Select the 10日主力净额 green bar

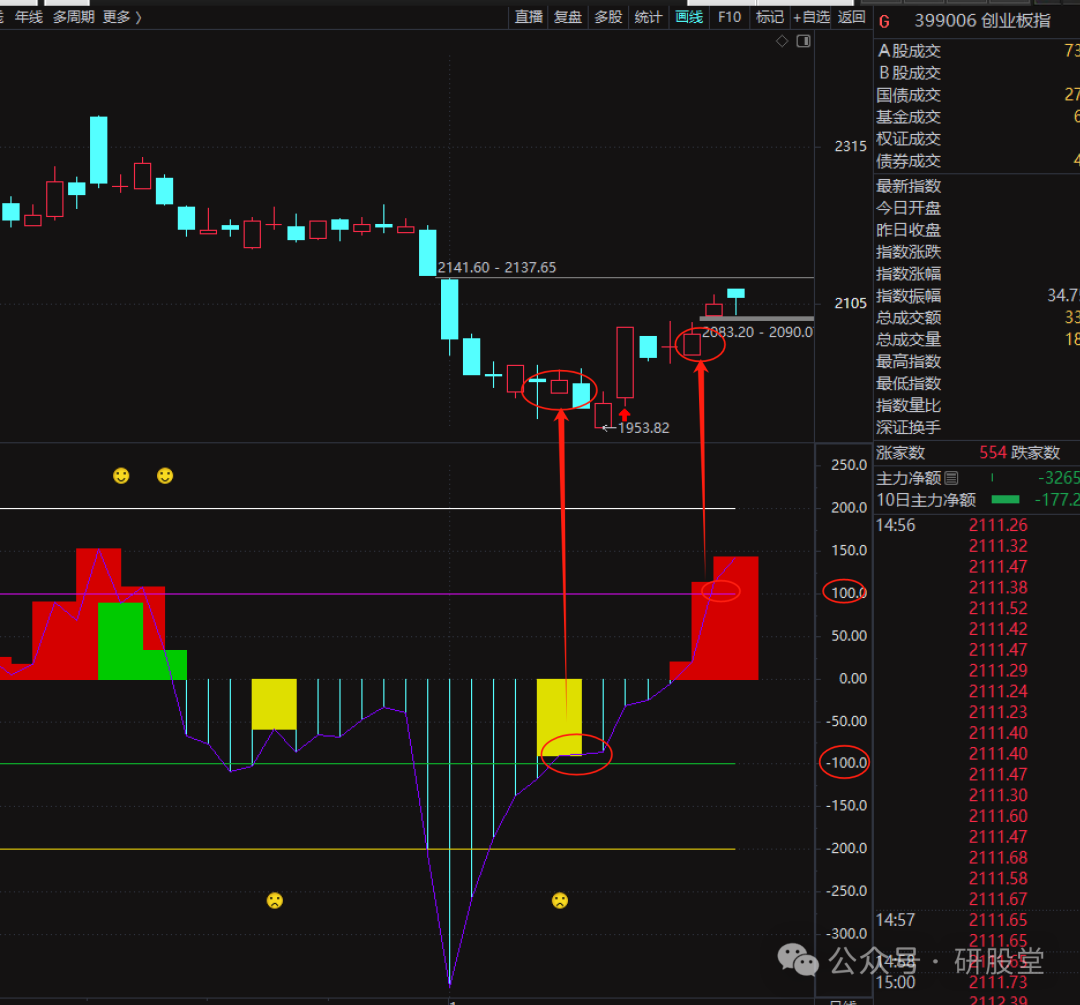click(x=1005, y=499)
